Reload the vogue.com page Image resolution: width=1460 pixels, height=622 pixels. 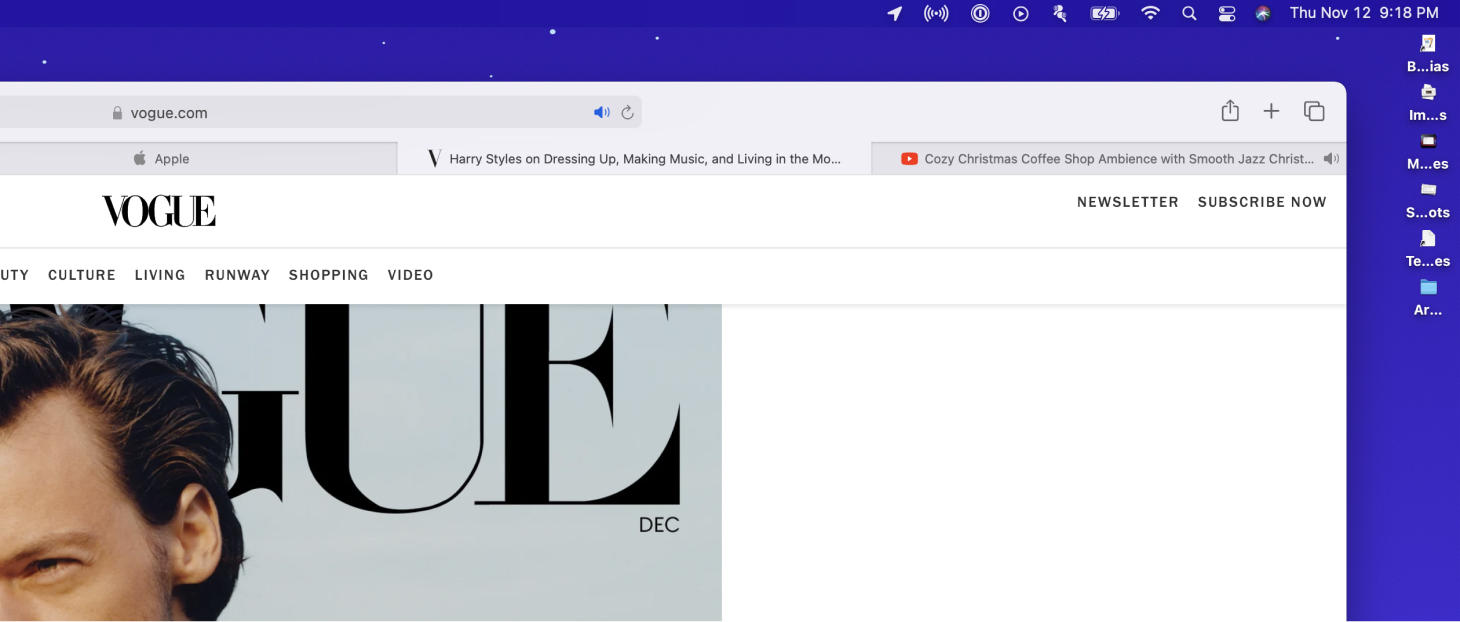tap(628, 112)
